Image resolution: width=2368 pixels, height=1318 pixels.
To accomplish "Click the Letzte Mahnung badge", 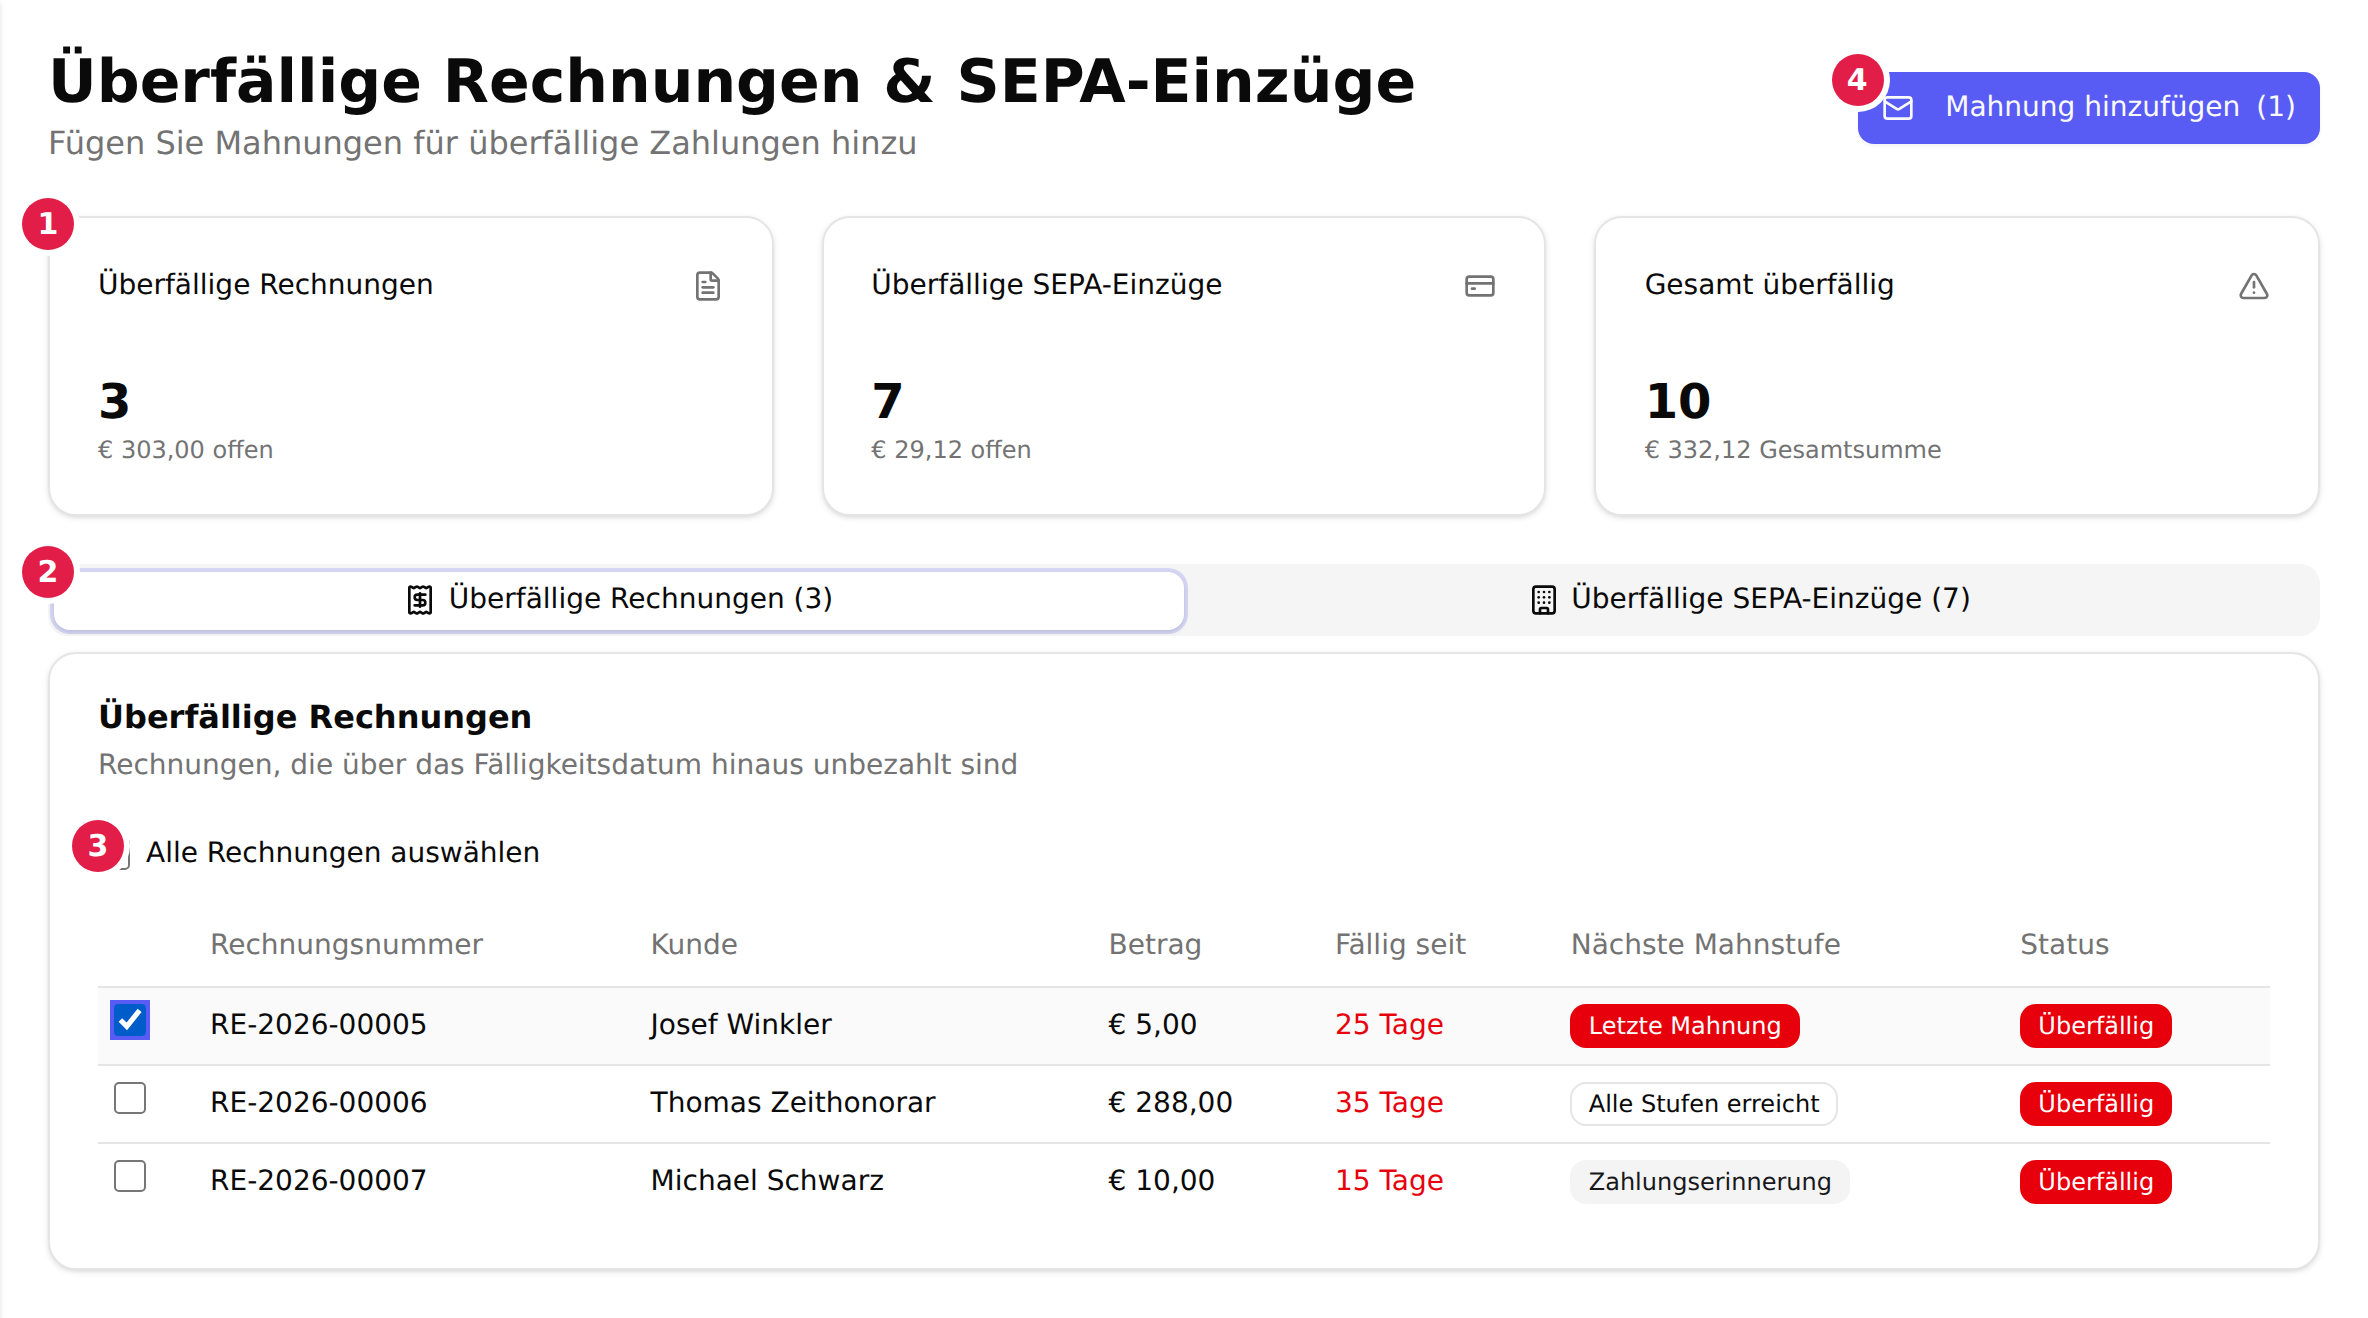I will pos(1684,1025).
